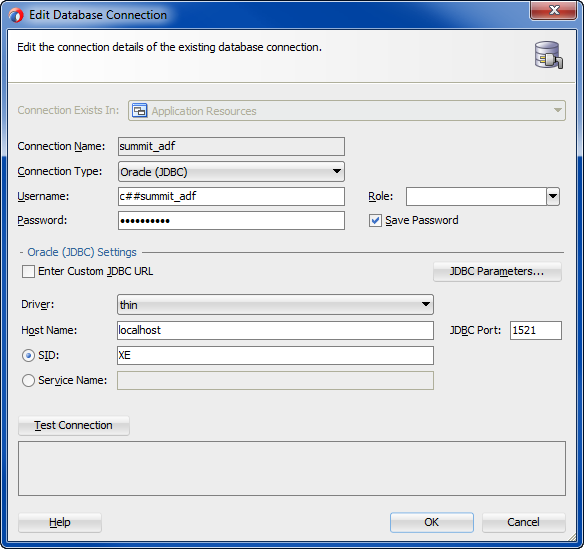
Task: Click the JDeveloper app icon in title bar
Action: (16, 15)
